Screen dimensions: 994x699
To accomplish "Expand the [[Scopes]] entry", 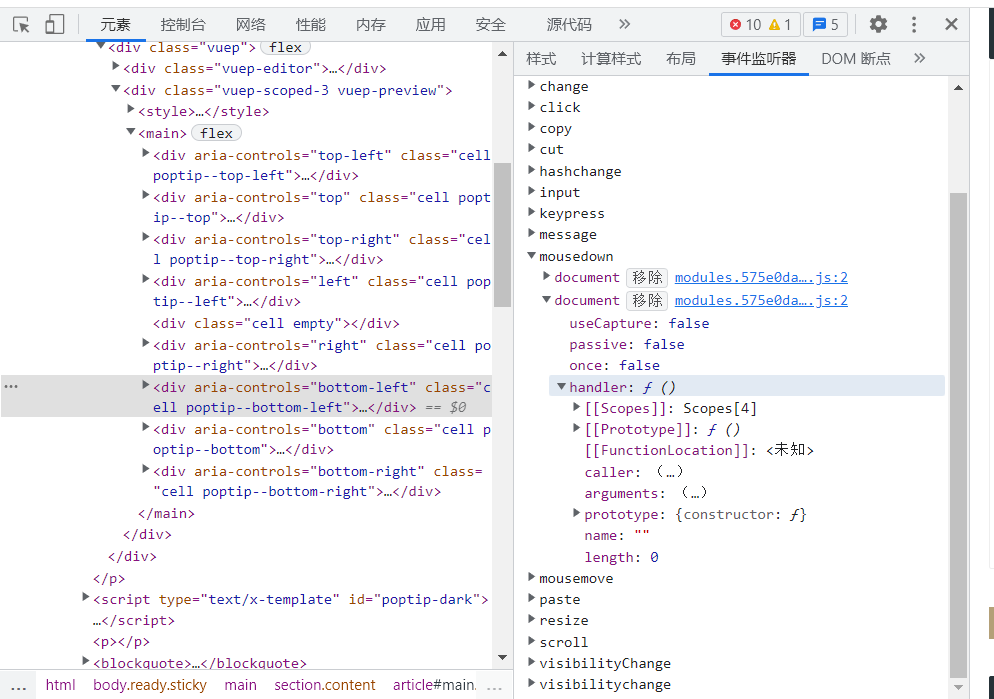I will click(x=577, y=408).
